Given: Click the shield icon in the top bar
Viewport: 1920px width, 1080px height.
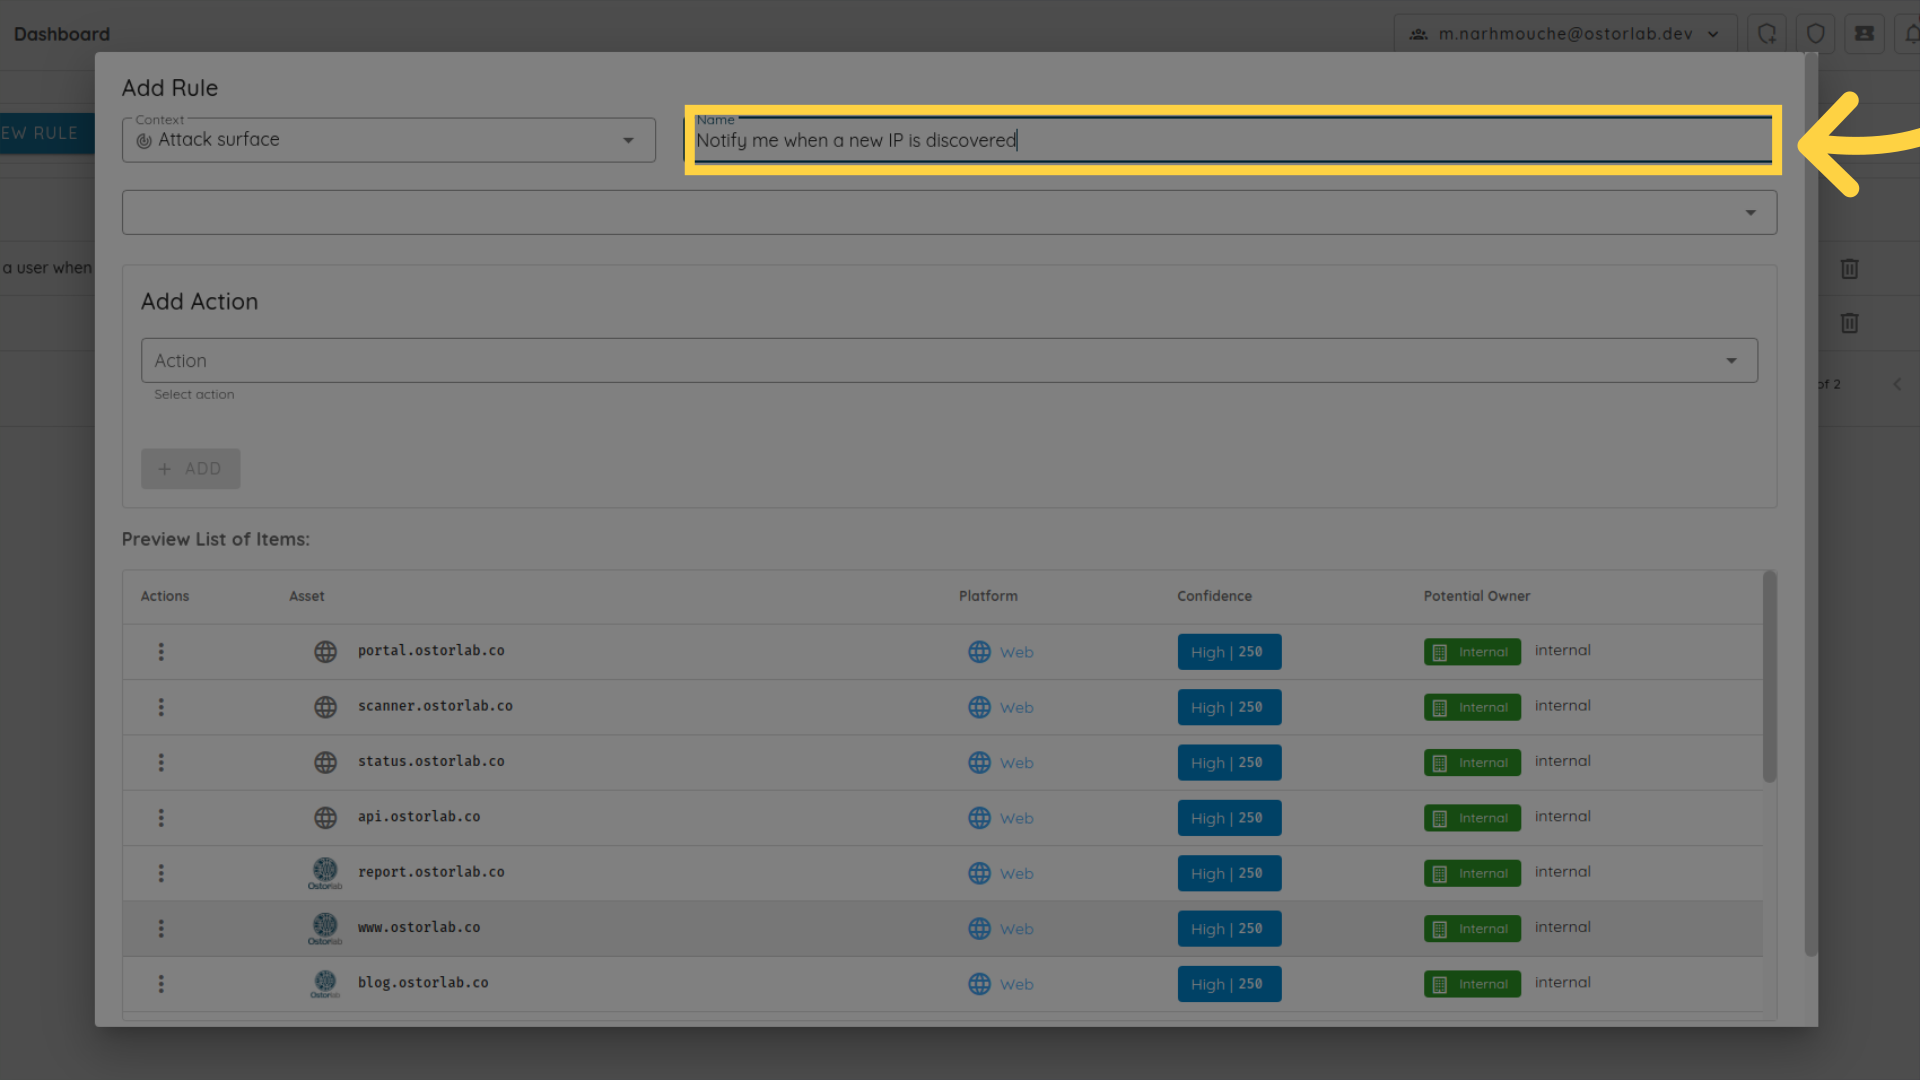Looking at the screenshot, I should tap(1815, 34).
